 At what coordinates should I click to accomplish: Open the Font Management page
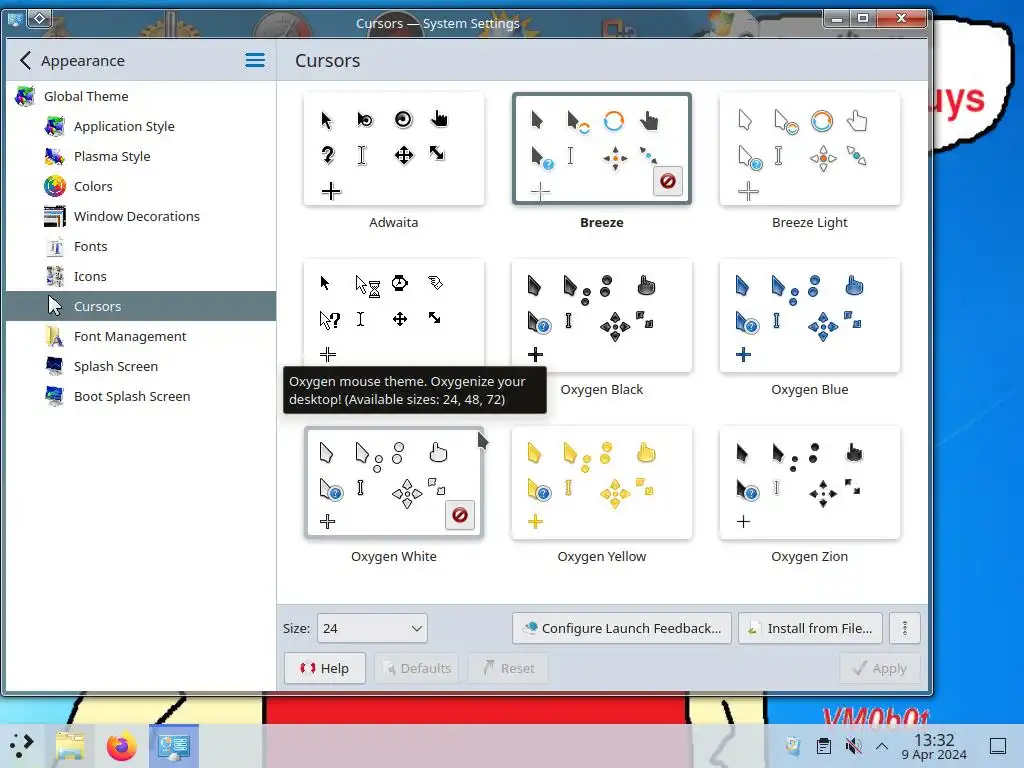click(x=141, y=336)
